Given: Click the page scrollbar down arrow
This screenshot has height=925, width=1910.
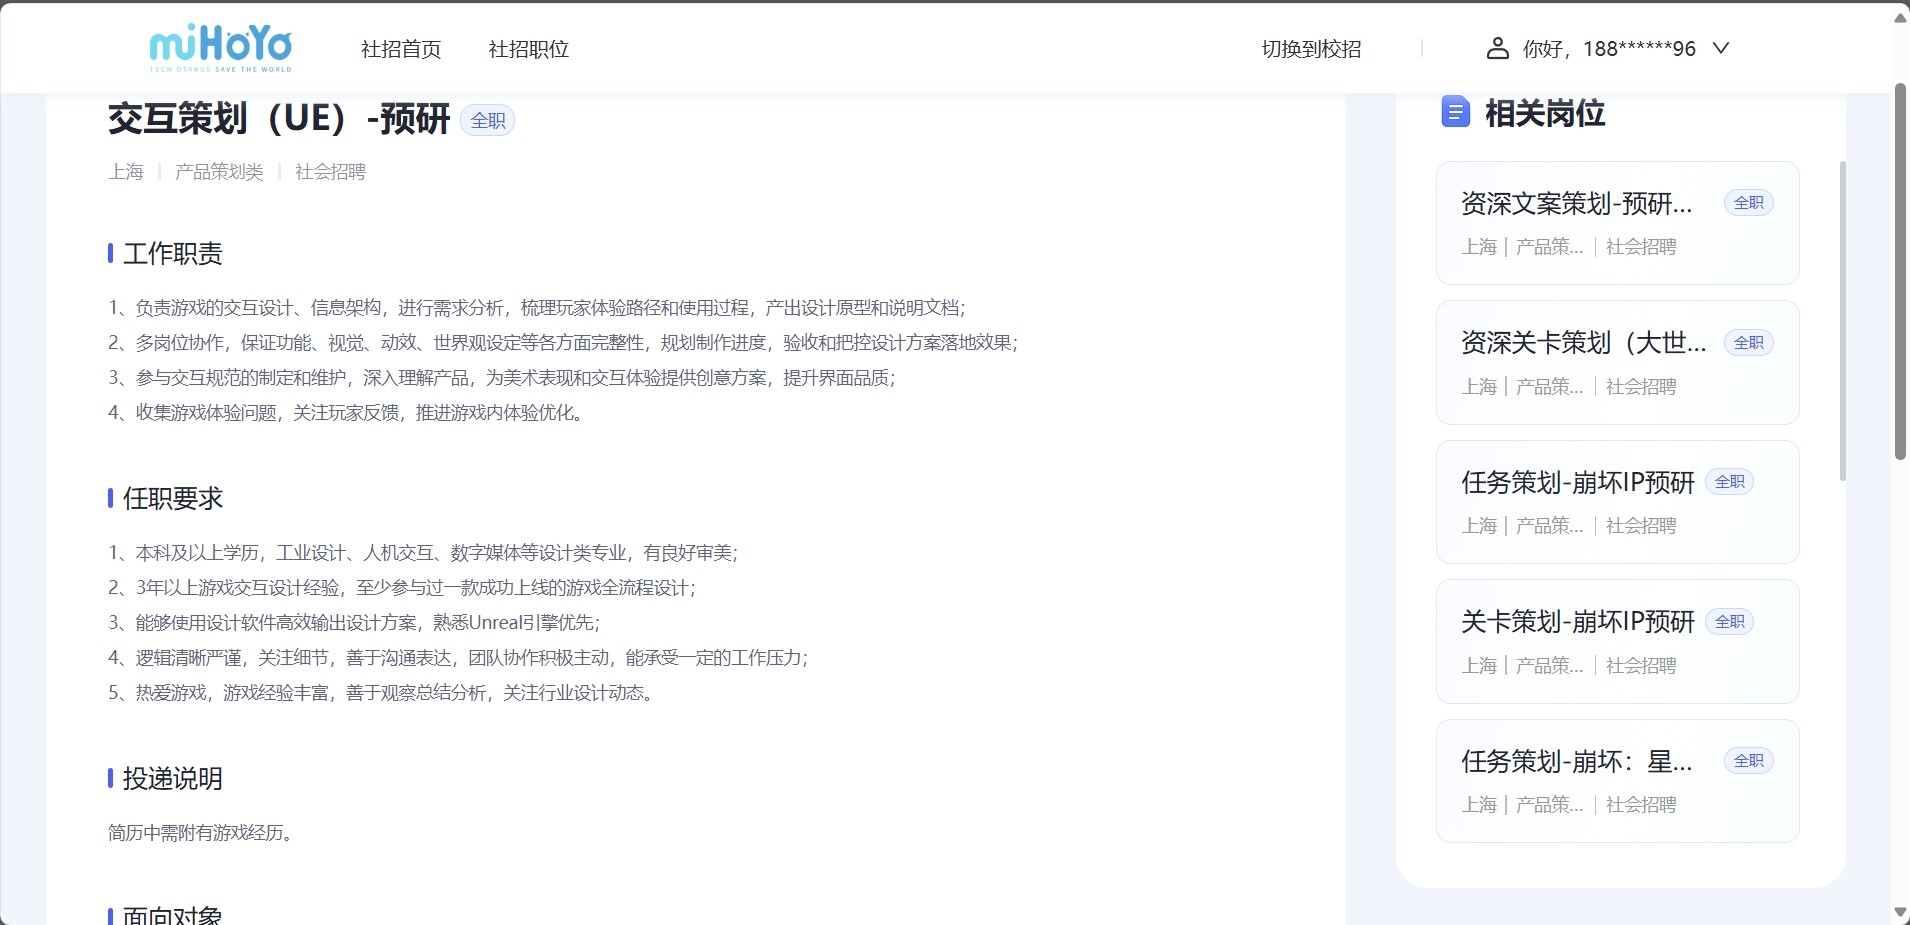Looking at the screenshot, I should tap(1900, 912).
